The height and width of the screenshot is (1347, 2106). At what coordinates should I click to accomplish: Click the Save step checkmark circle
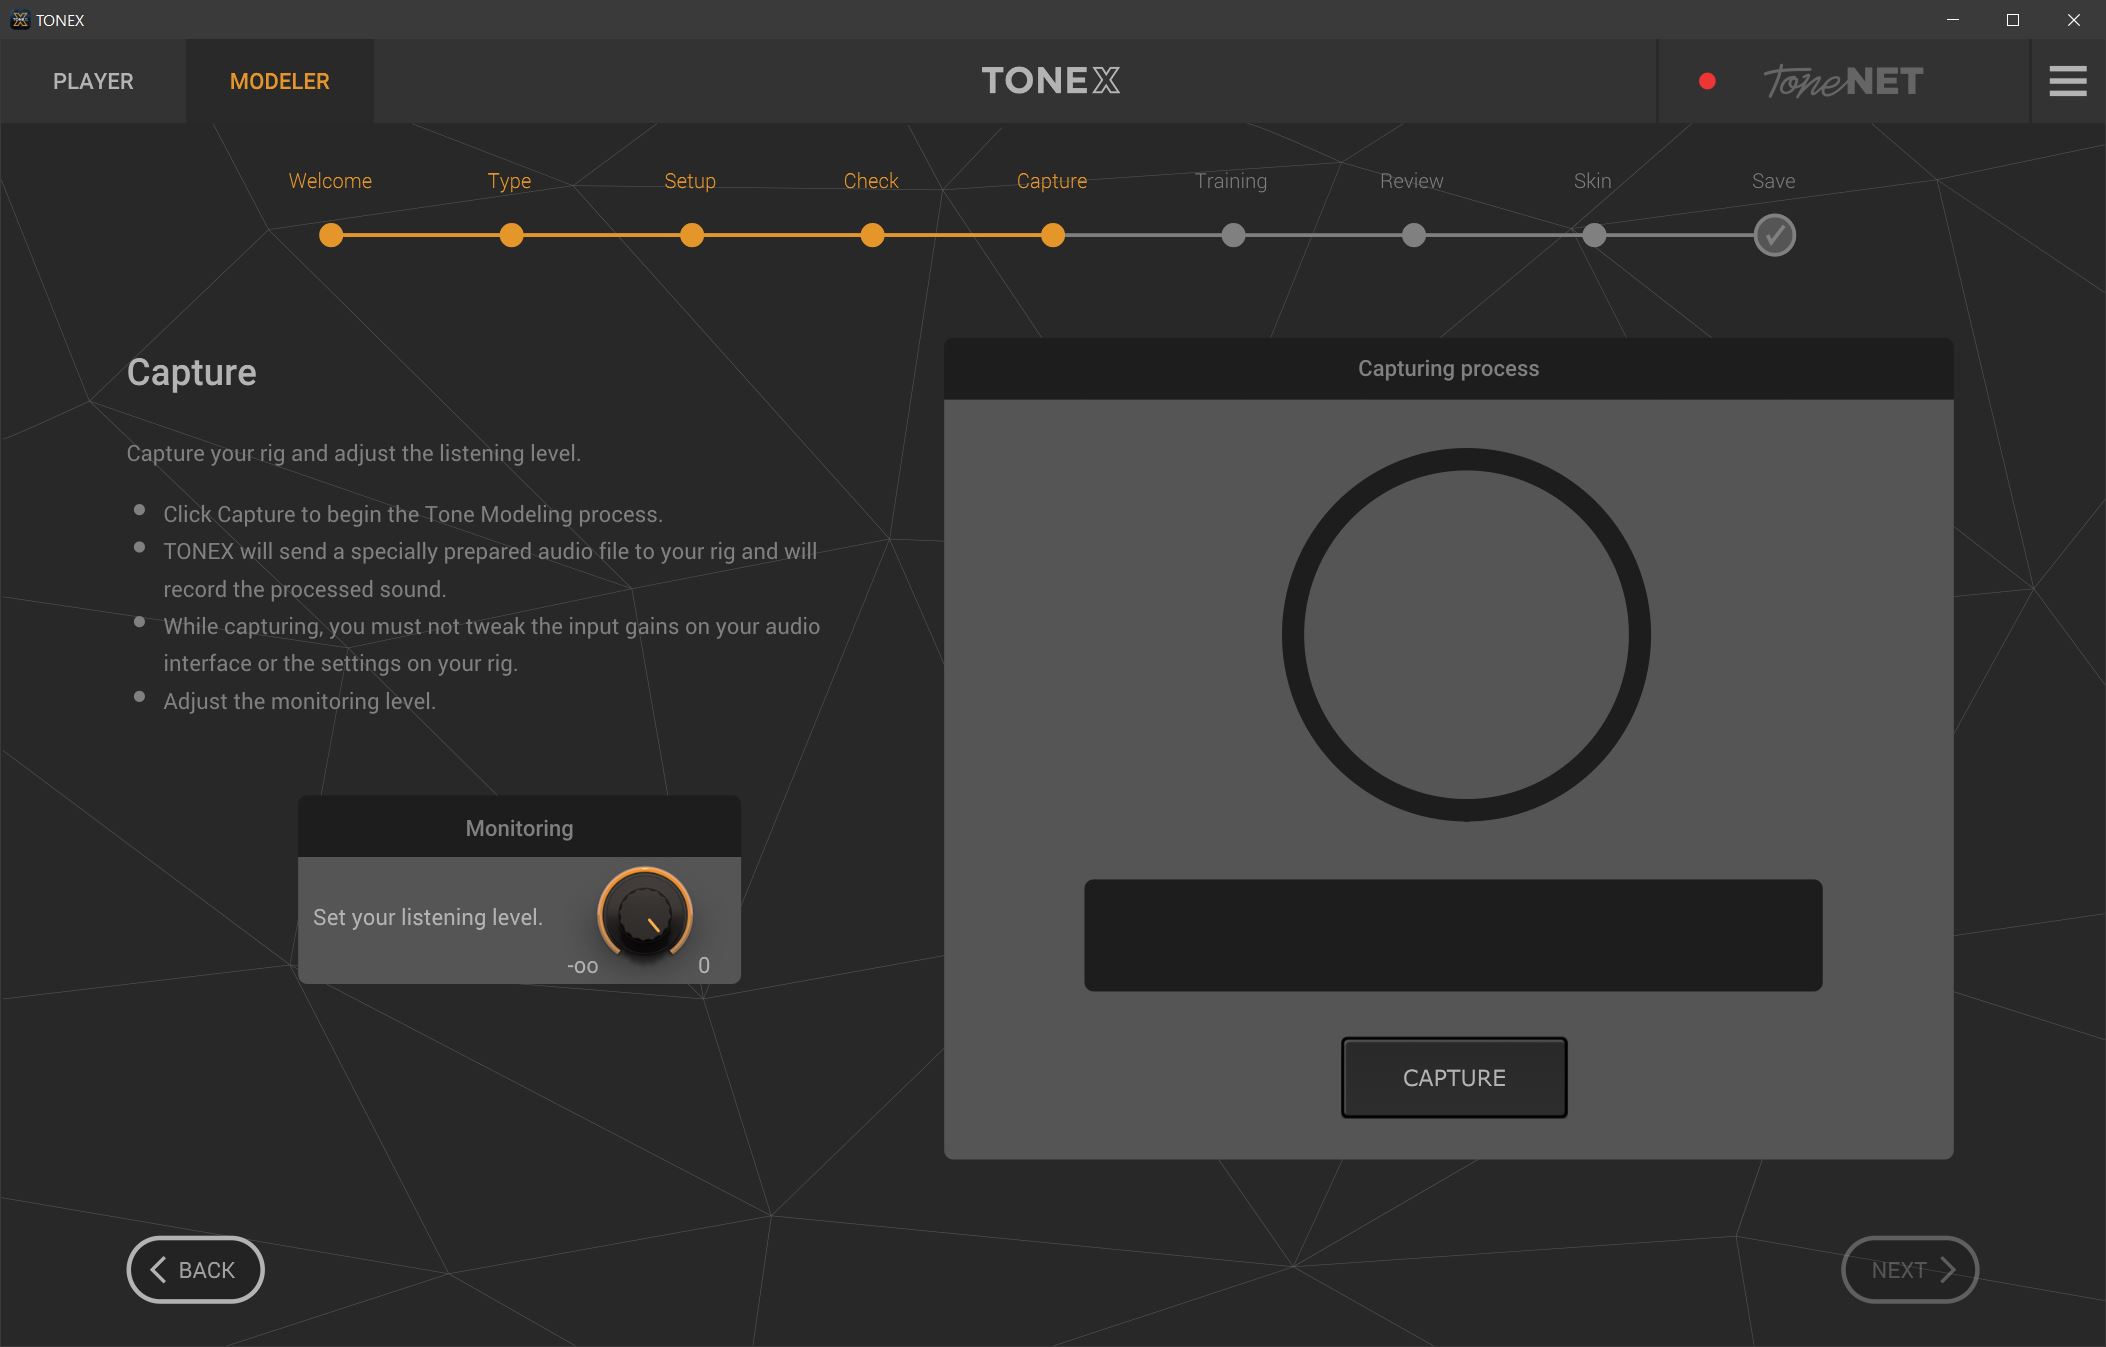(1774, 236)
